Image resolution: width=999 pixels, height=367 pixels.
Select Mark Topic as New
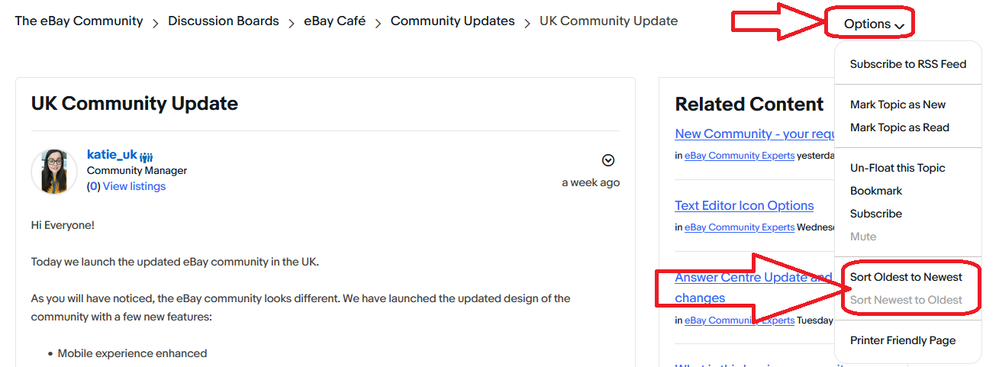point(898,104)
